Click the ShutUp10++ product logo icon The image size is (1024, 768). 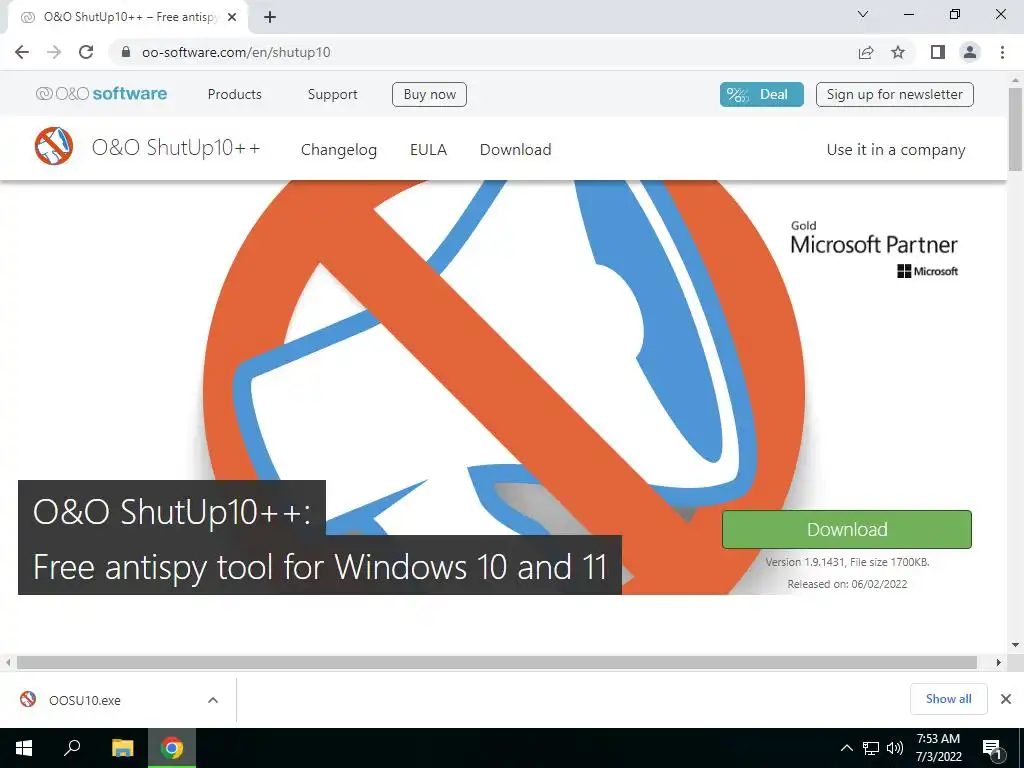click(54, 146)
